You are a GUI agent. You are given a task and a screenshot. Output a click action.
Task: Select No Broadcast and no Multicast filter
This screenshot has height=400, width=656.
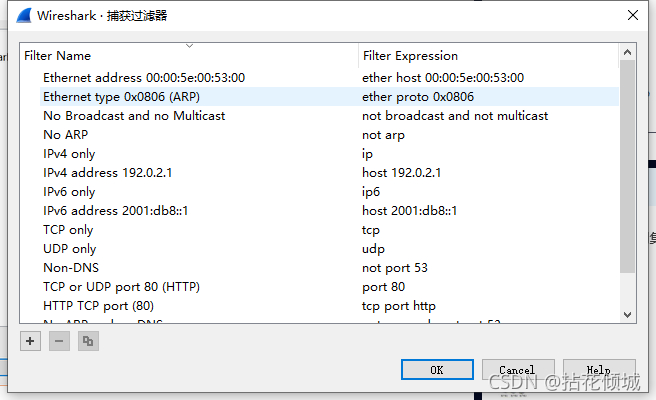134,116
